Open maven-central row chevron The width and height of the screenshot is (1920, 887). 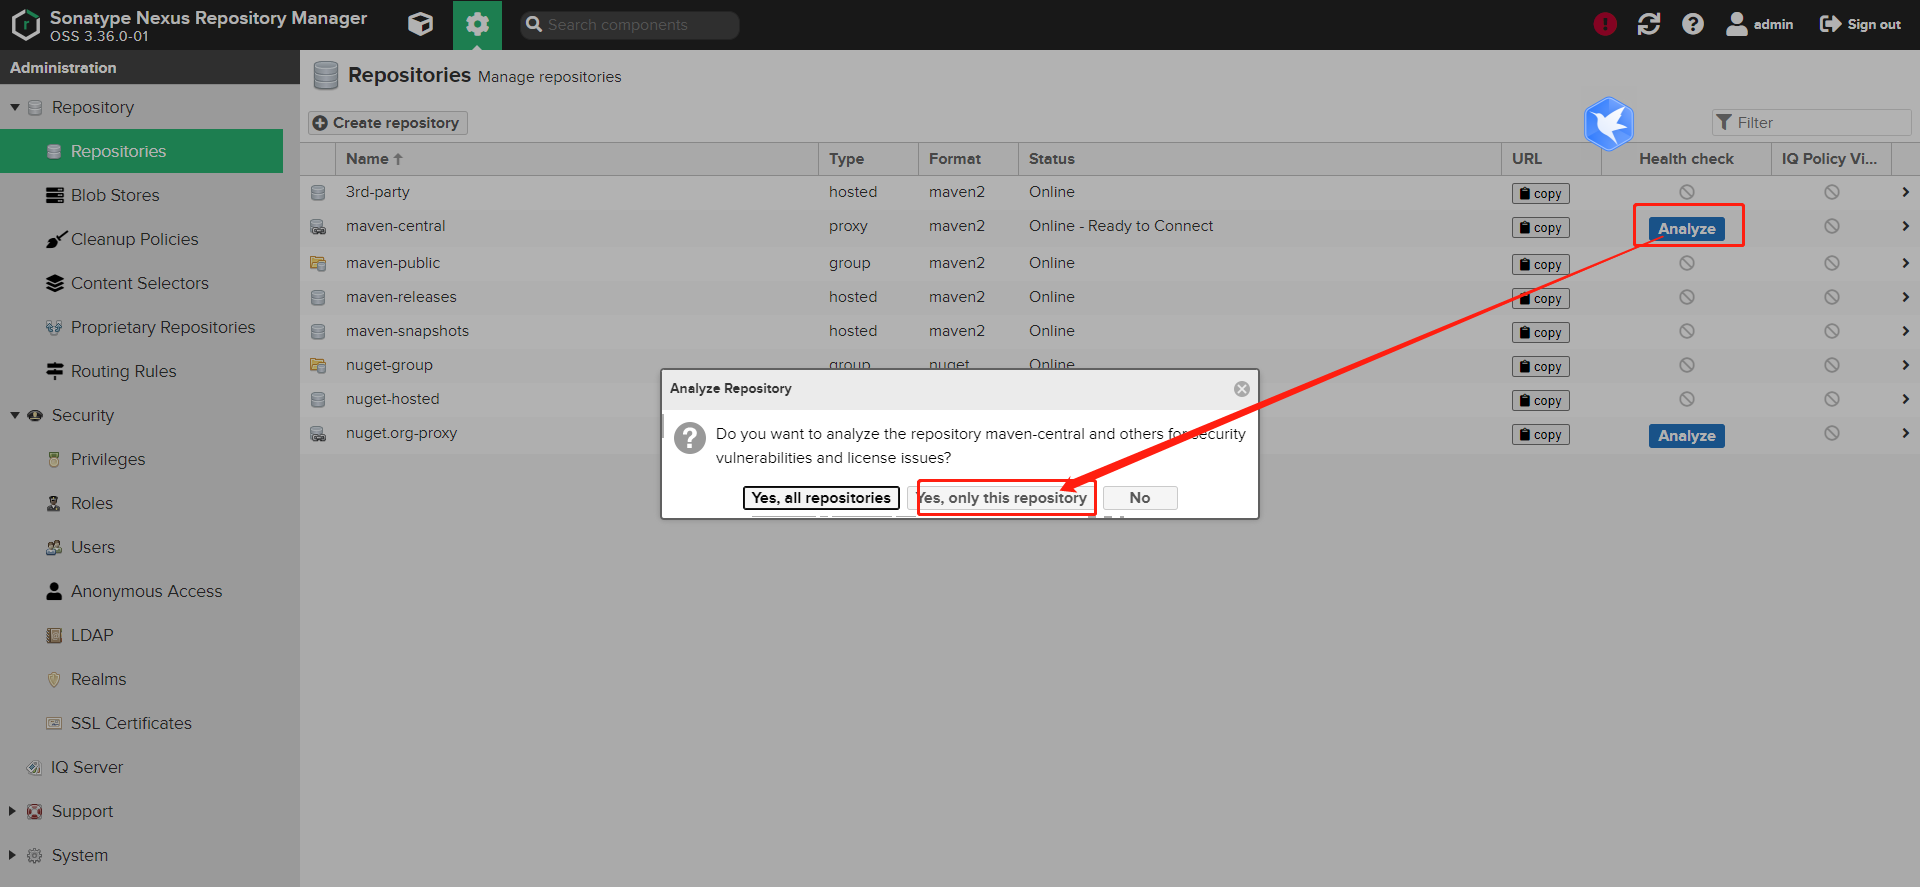[x=1905, y=226]
